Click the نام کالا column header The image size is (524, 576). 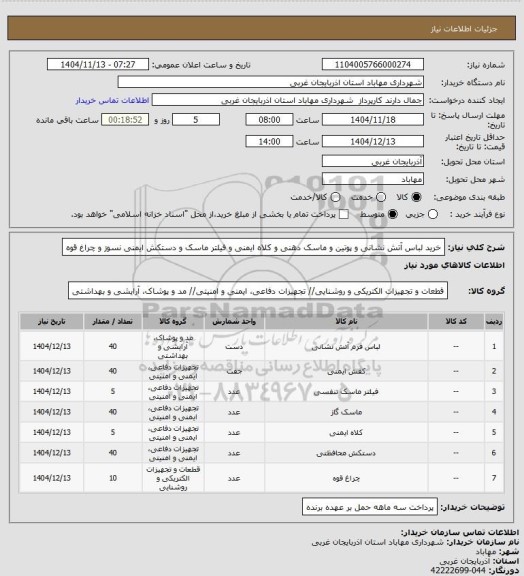346,321
